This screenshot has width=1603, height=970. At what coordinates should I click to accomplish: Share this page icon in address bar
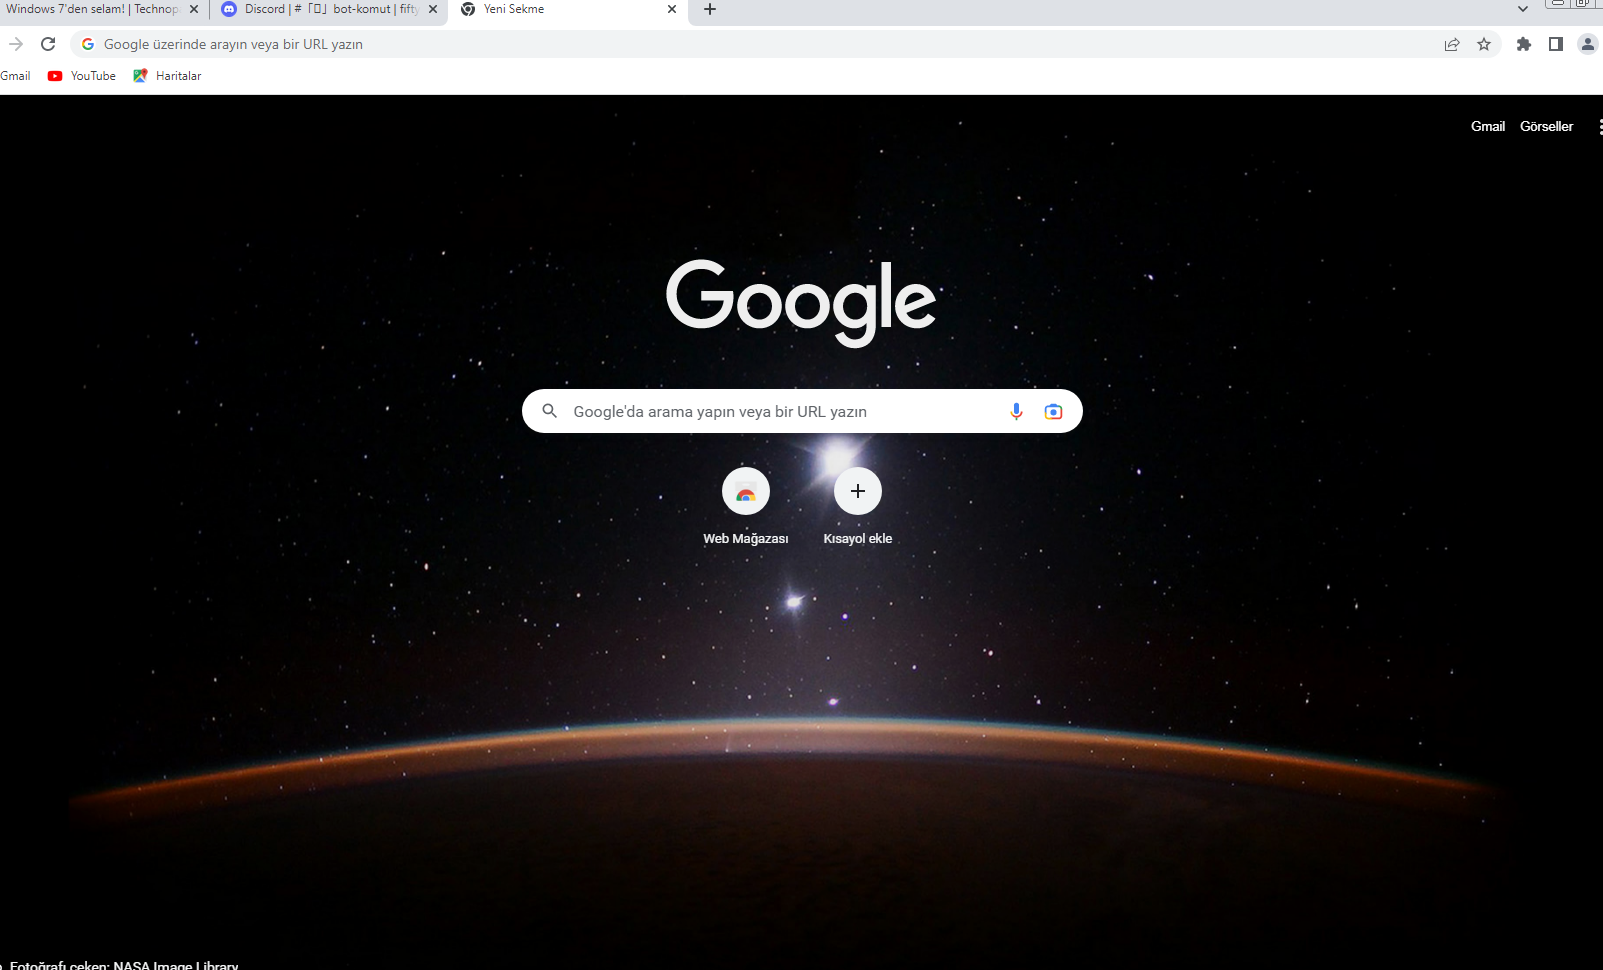pyautogui.click(x=1452, y=44)
